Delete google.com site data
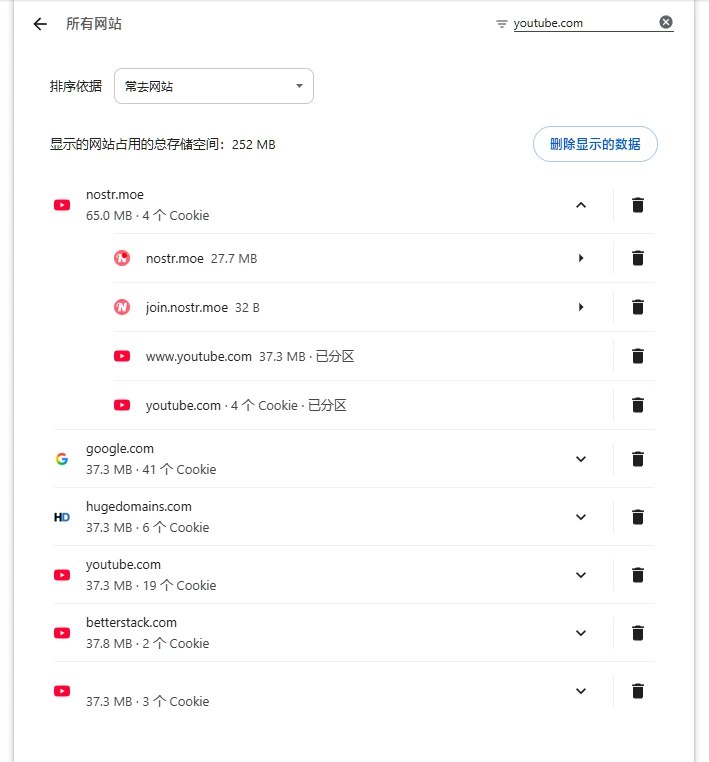709x762 pixels. coord(638,459)
